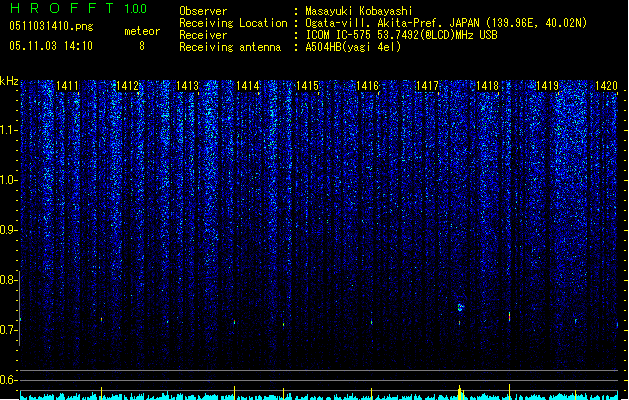This screenshot has height=400, width=629.
Task: Click the 1415 time marker
Action: pyautogui.click(x=307, y=86)
